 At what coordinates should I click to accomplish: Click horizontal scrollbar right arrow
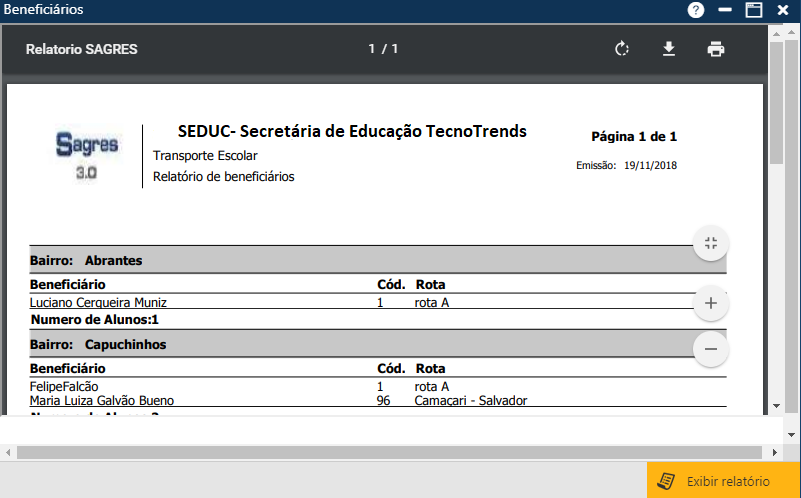(x=775, y=453)
